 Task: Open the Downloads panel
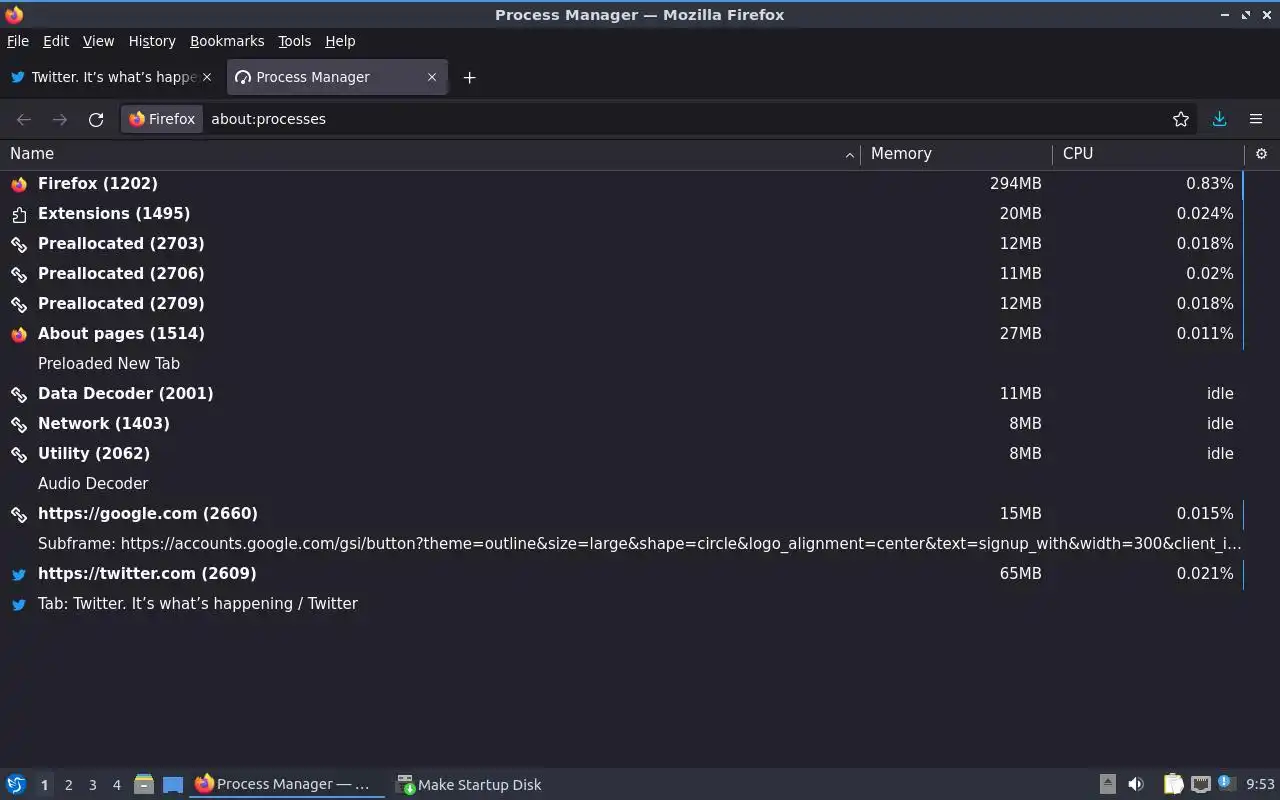(1219, 119)
